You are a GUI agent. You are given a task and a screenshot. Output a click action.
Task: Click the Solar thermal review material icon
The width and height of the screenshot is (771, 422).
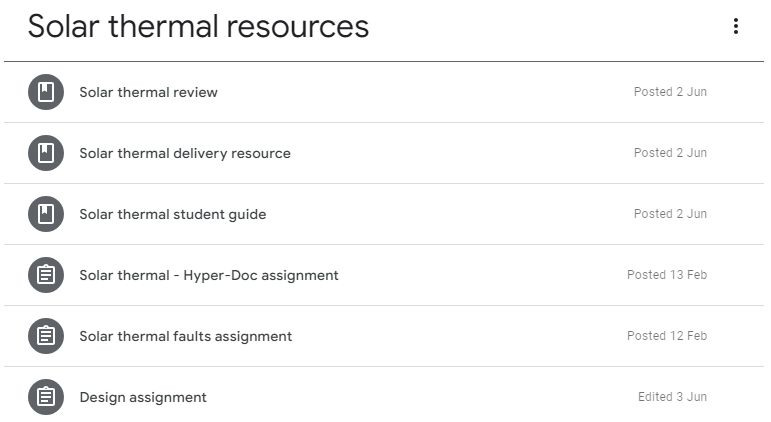45,92
